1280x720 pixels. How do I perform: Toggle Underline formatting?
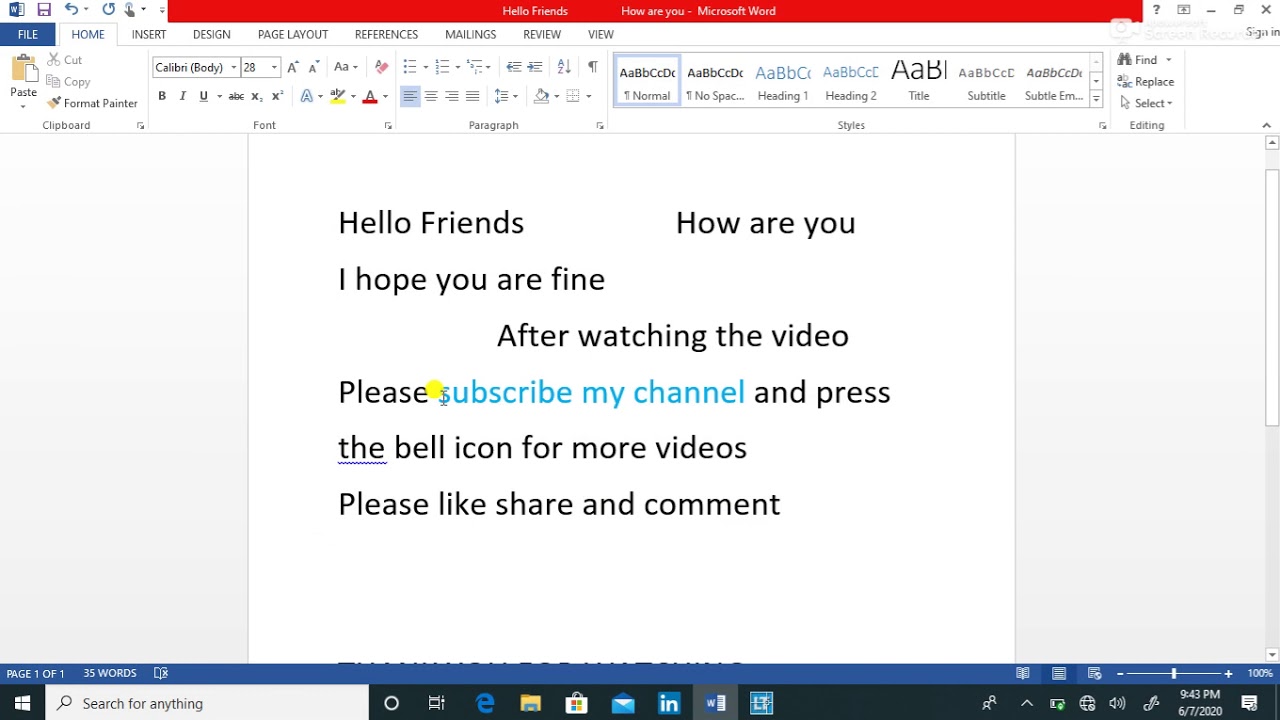[204, 96]
